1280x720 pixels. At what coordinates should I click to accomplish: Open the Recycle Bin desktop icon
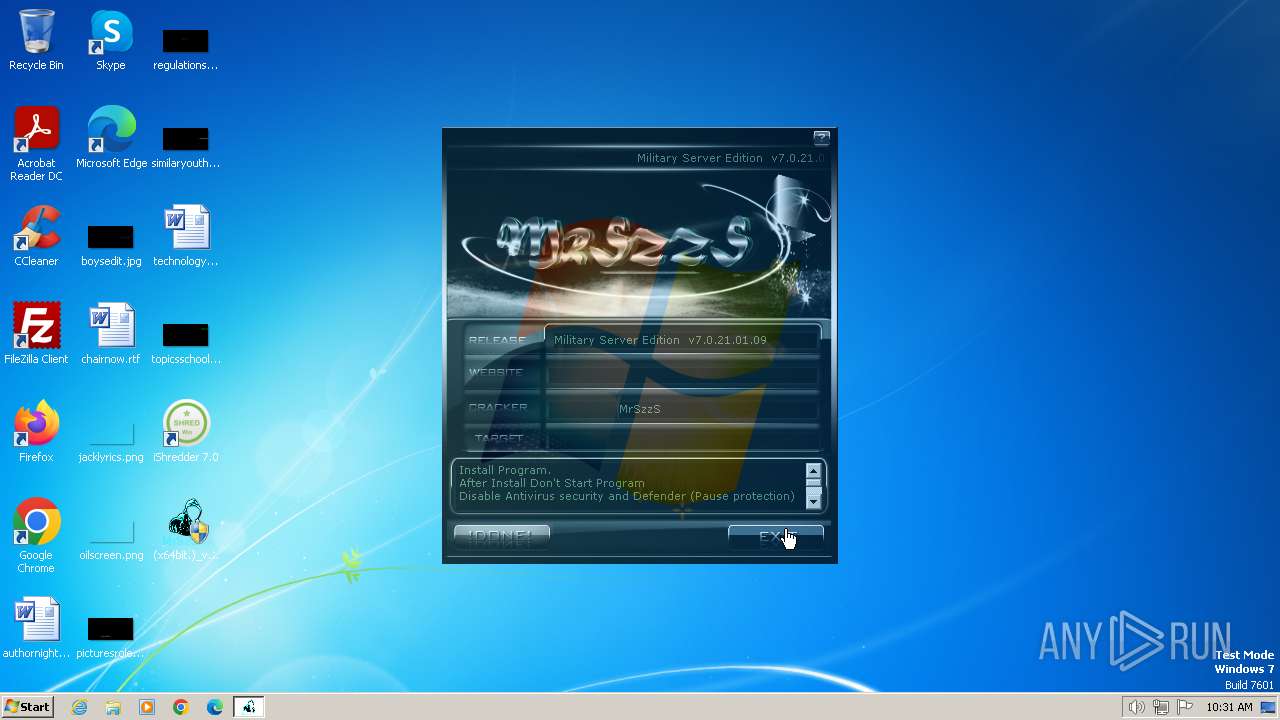click(x=36, y=41)
